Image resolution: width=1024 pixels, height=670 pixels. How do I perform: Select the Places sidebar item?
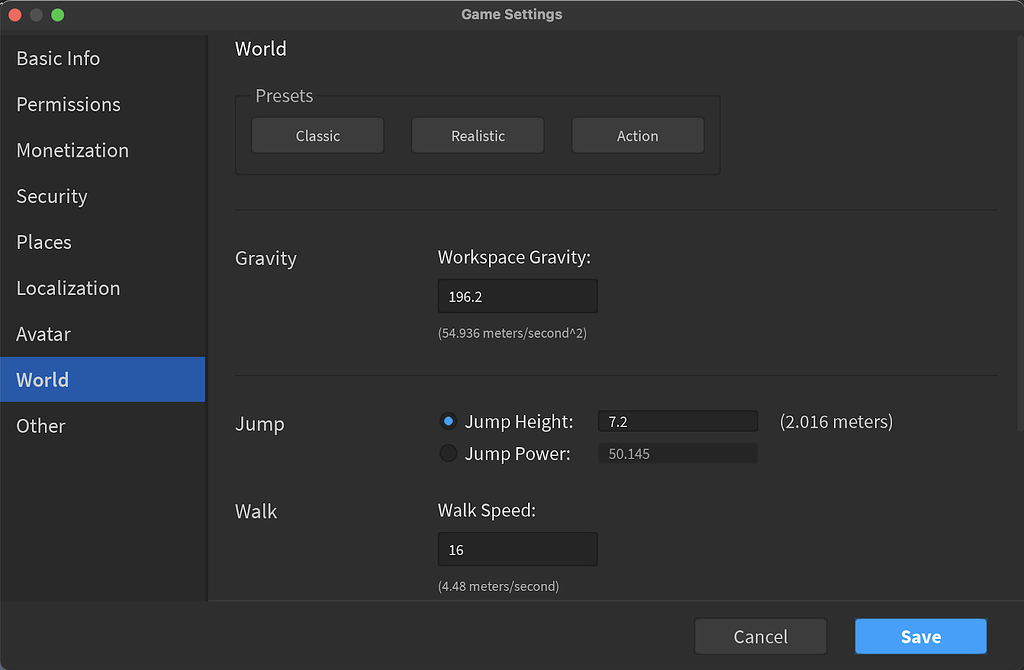click(44, 243)
